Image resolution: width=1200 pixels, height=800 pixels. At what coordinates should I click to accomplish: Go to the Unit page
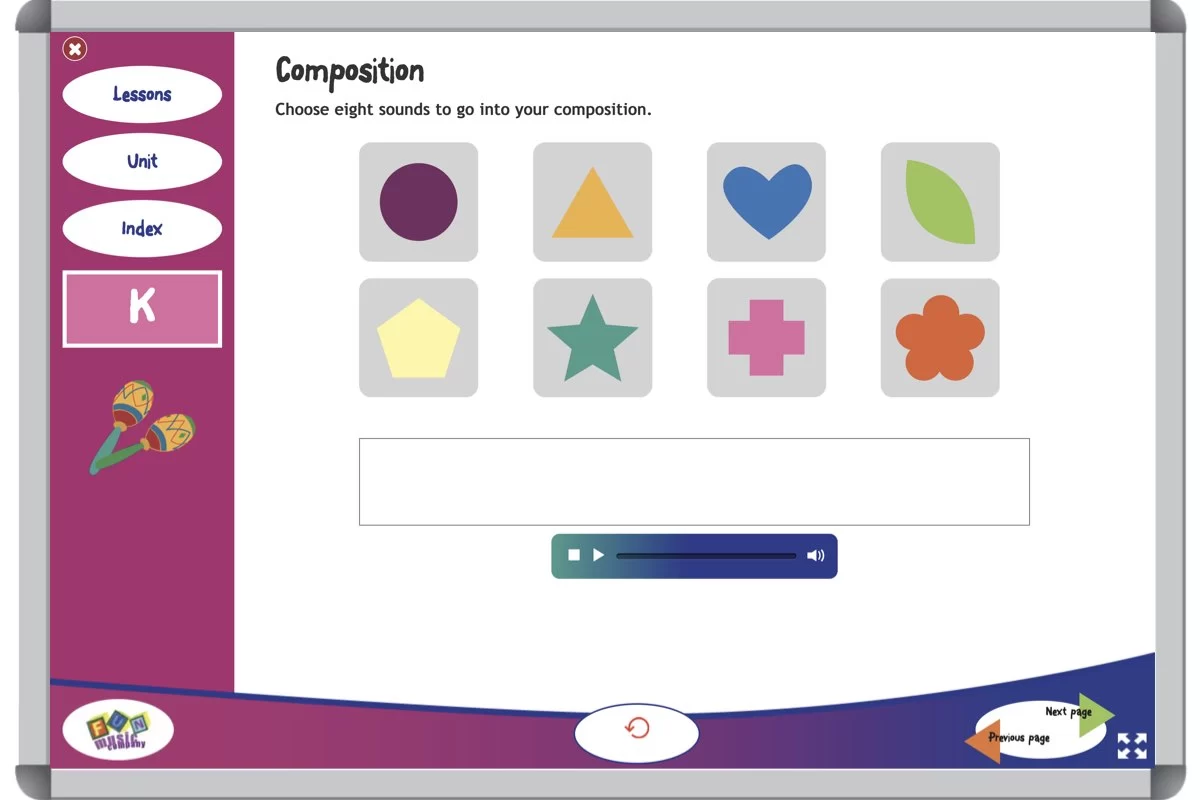142,161
